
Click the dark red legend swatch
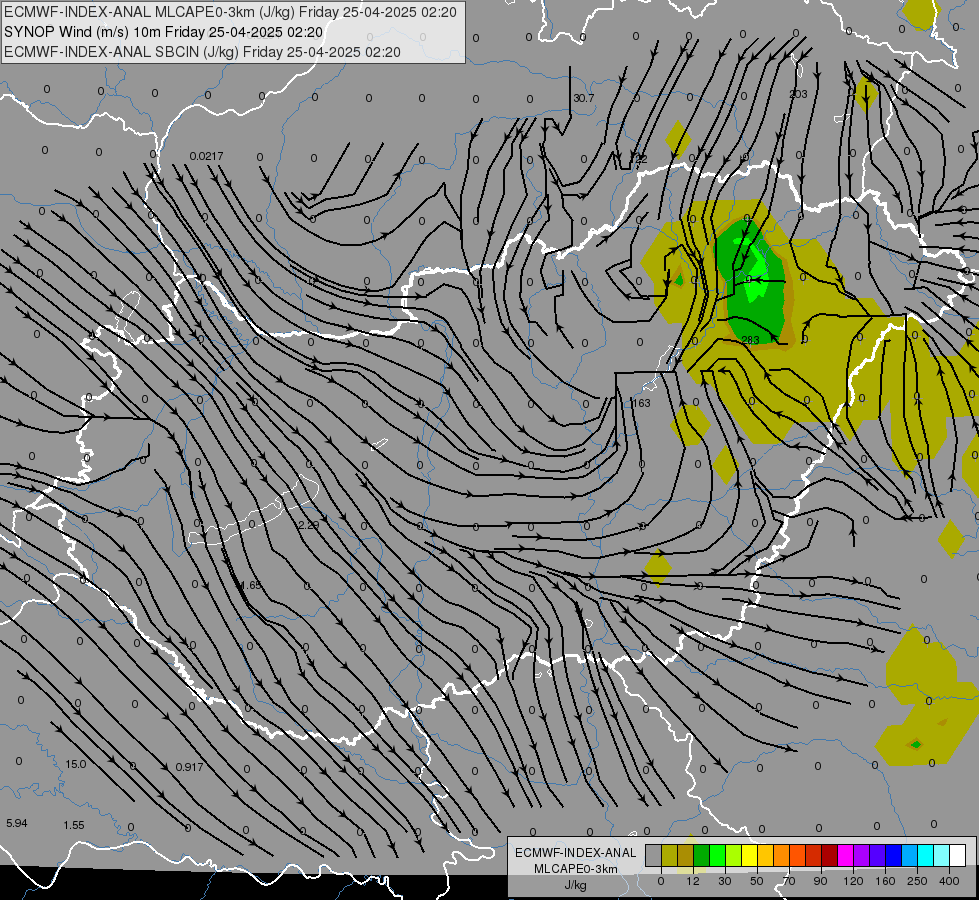pyautogui.click(x=830, y=855)
